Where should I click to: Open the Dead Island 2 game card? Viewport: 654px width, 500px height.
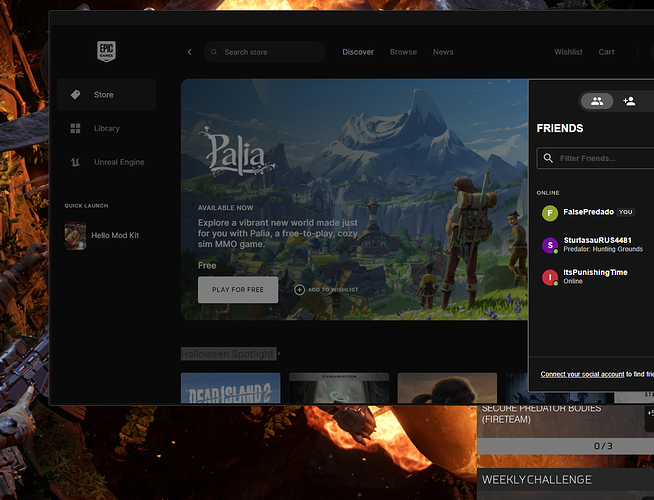(231, 388)
